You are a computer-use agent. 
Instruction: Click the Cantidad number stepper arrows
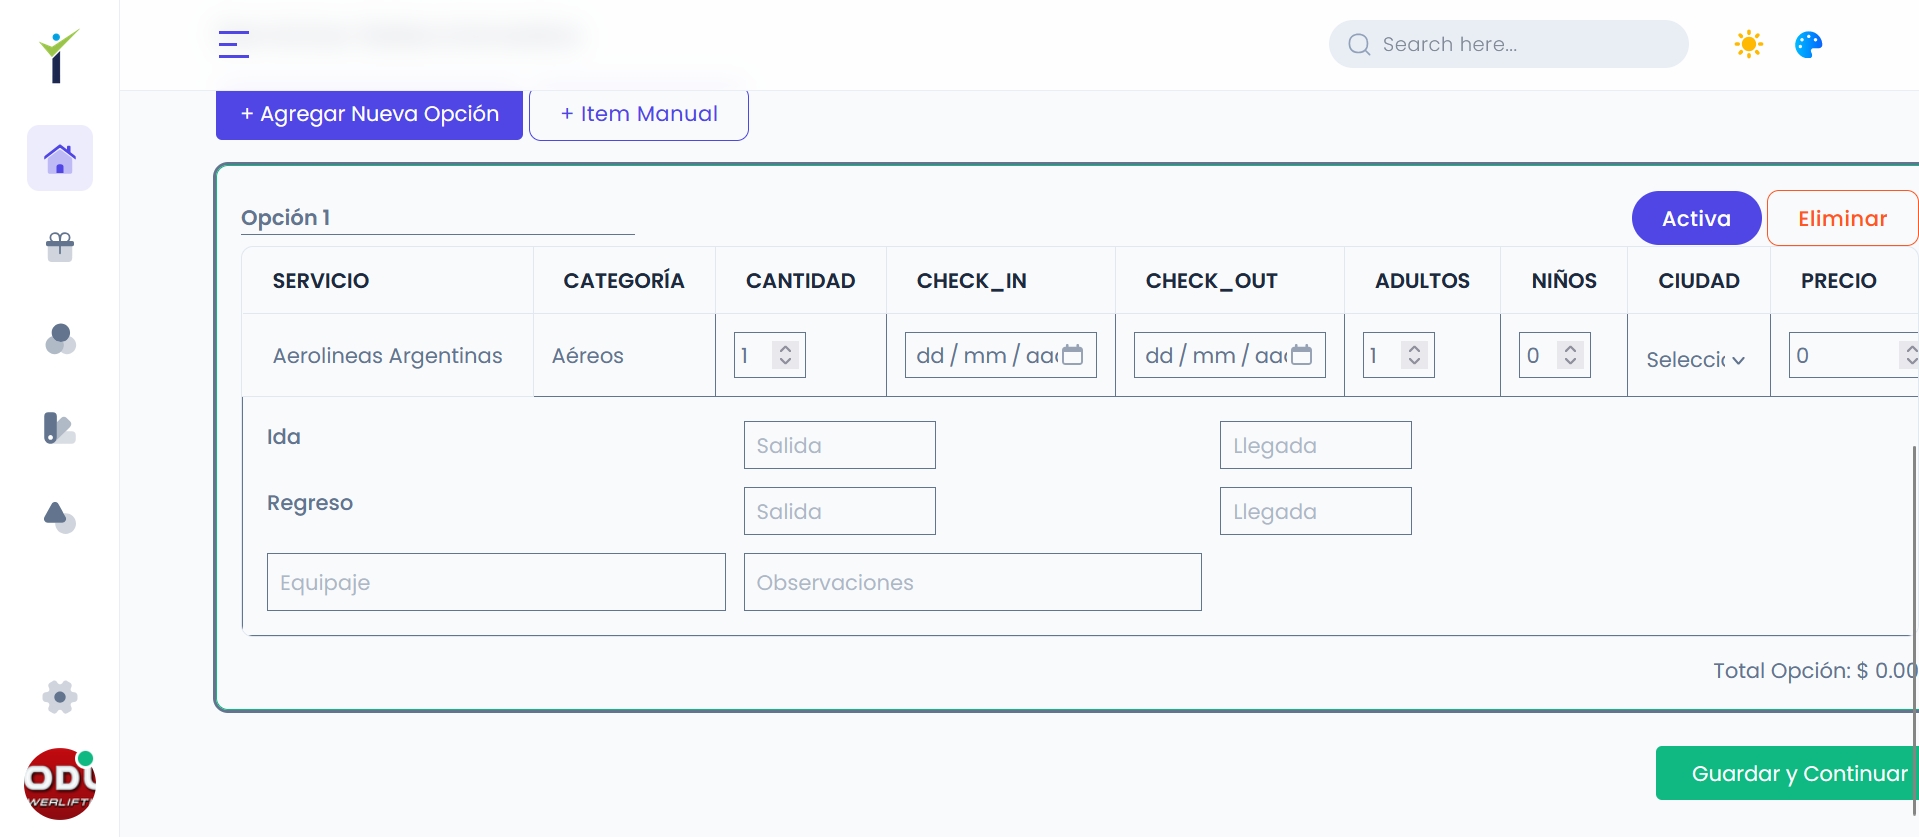786,355
